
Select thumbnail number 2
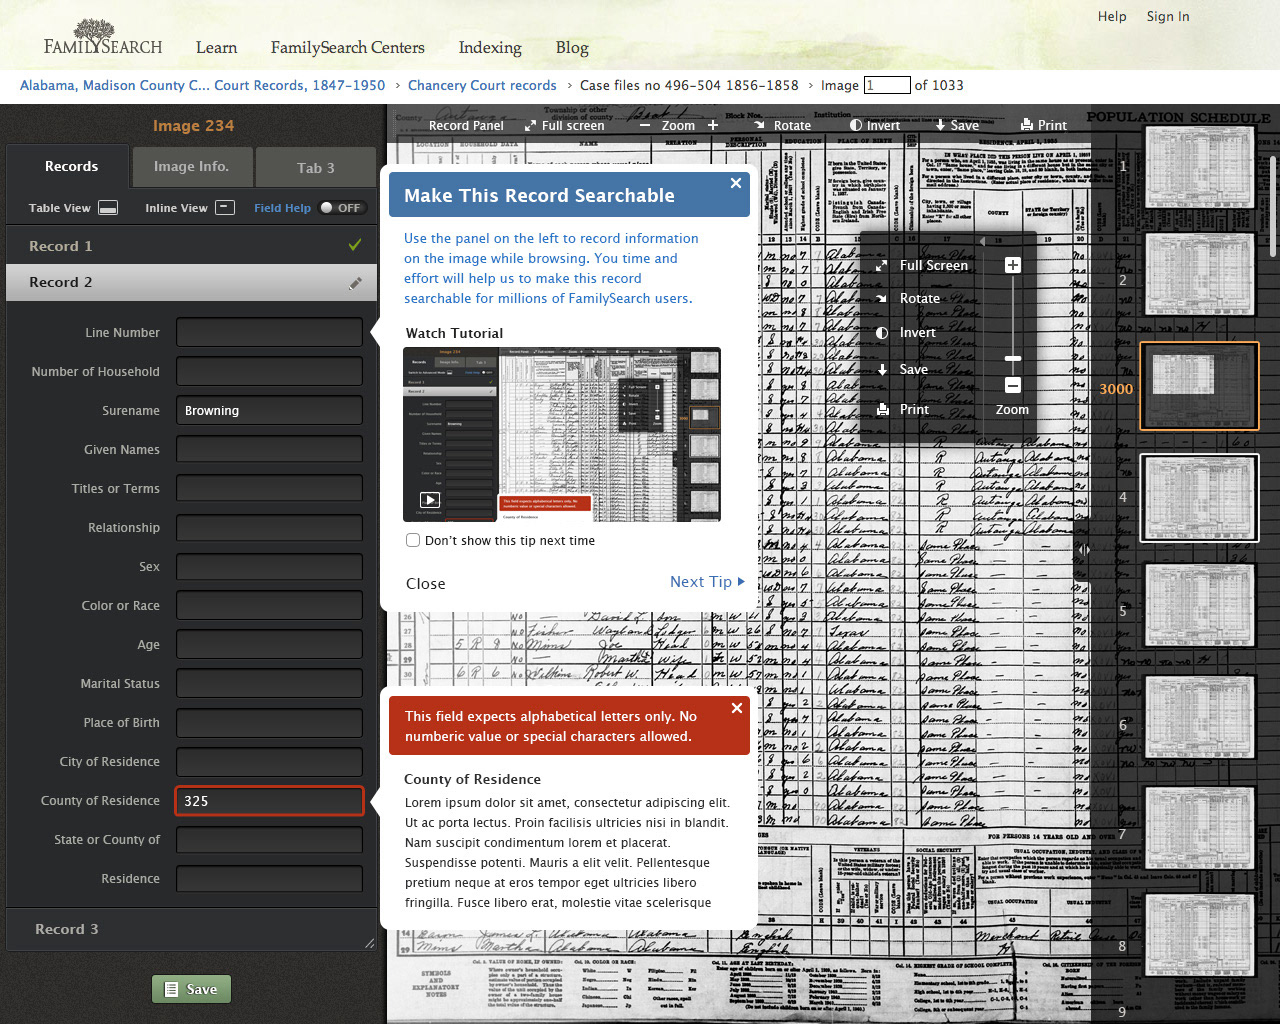point(1200,277)
